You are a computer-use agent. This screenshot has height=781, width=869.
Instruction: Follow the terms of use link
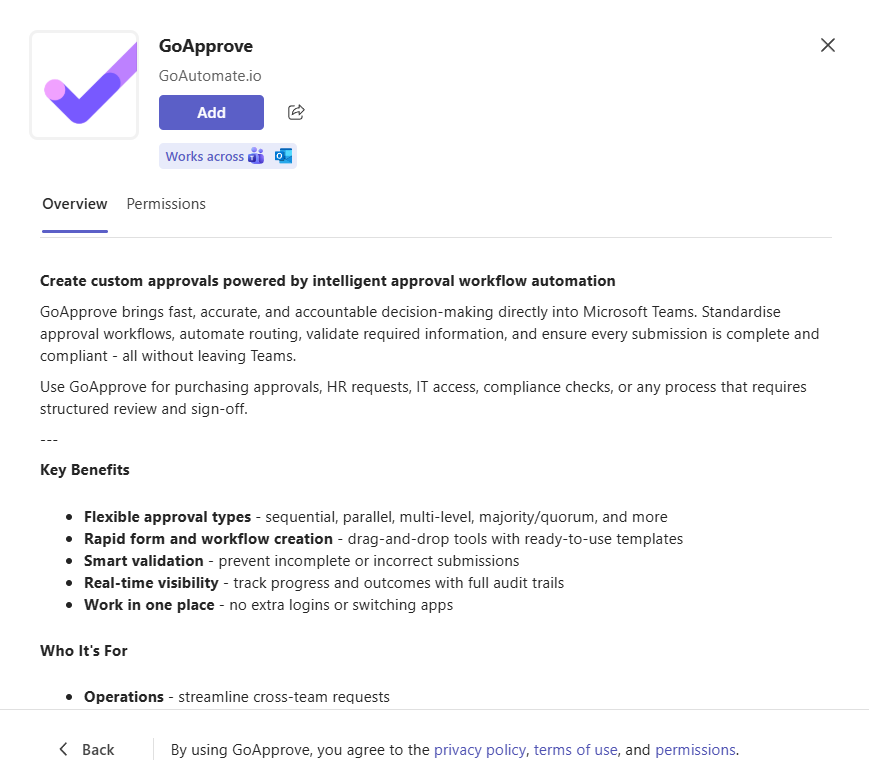coord(576,749)
